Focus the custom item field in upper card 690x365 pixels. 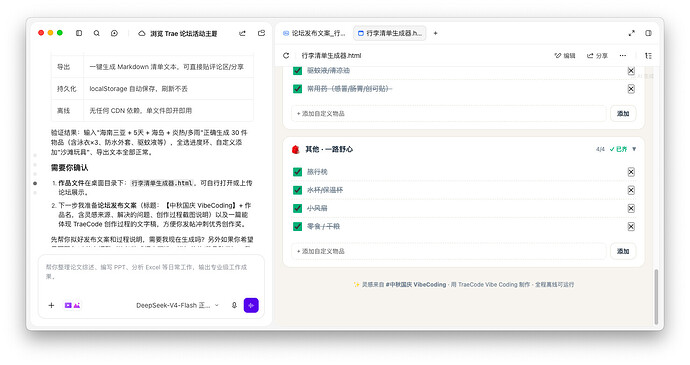(448, 114)
